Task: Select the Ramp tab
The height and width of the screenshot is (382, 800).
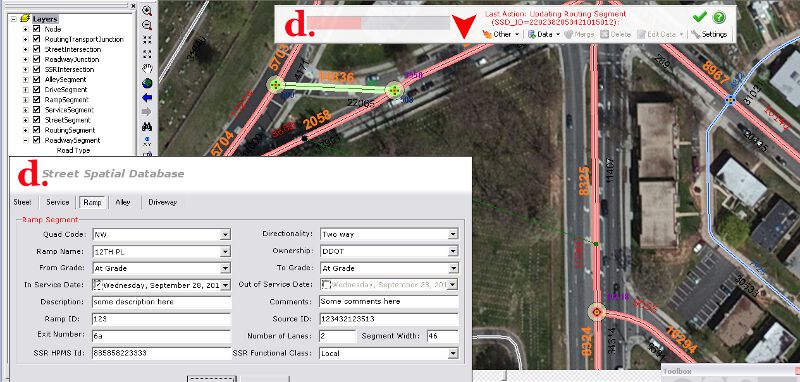Action: click(92, 202)
